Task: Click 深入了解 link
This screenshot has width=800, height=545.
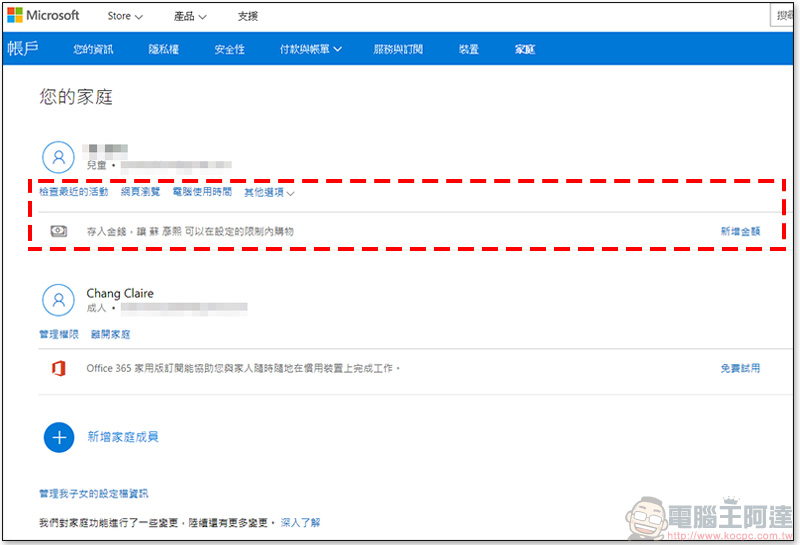Action: [x=301, y=523]
